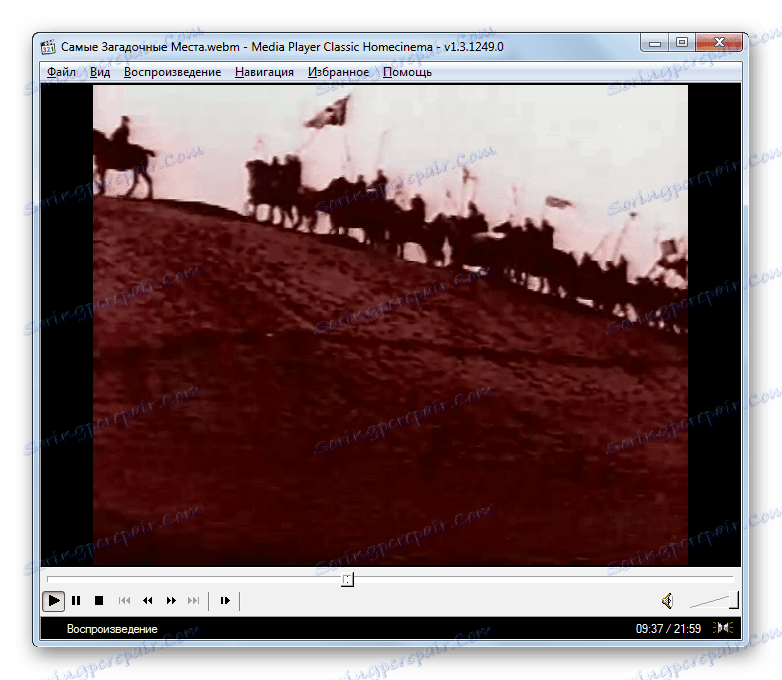Maximize the Media Player Classic window
Image resolution: width=782 pixels, height=680 pixels.
[x=682, y=43]
